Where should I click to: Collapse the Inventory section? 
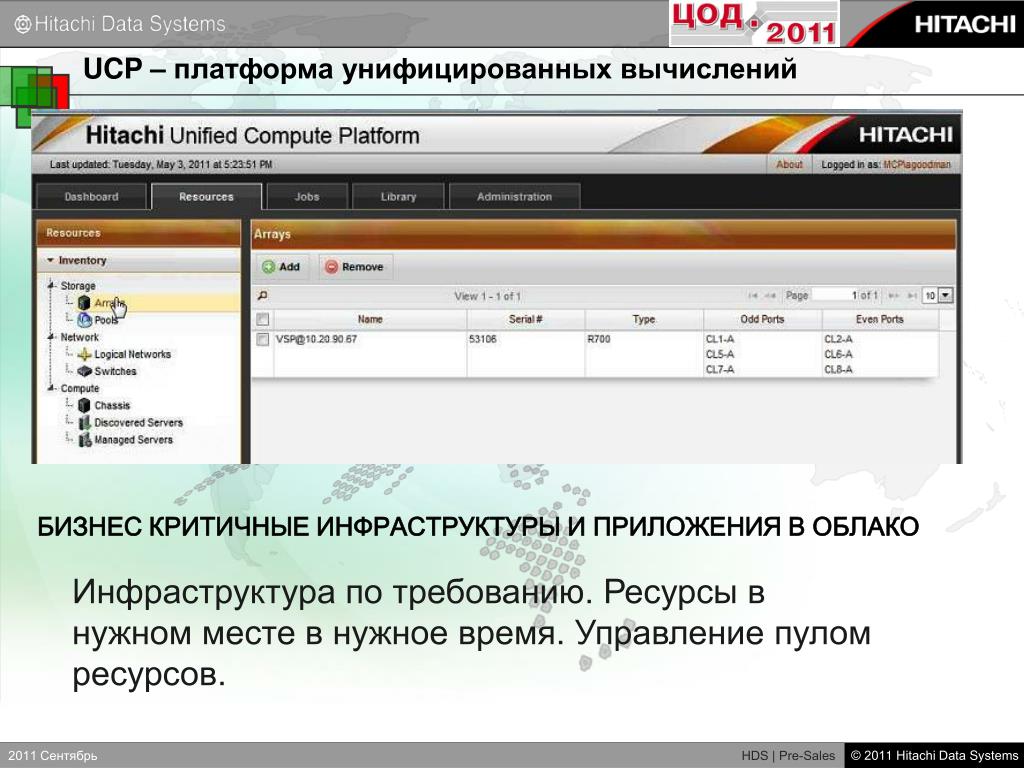point(50,260)
